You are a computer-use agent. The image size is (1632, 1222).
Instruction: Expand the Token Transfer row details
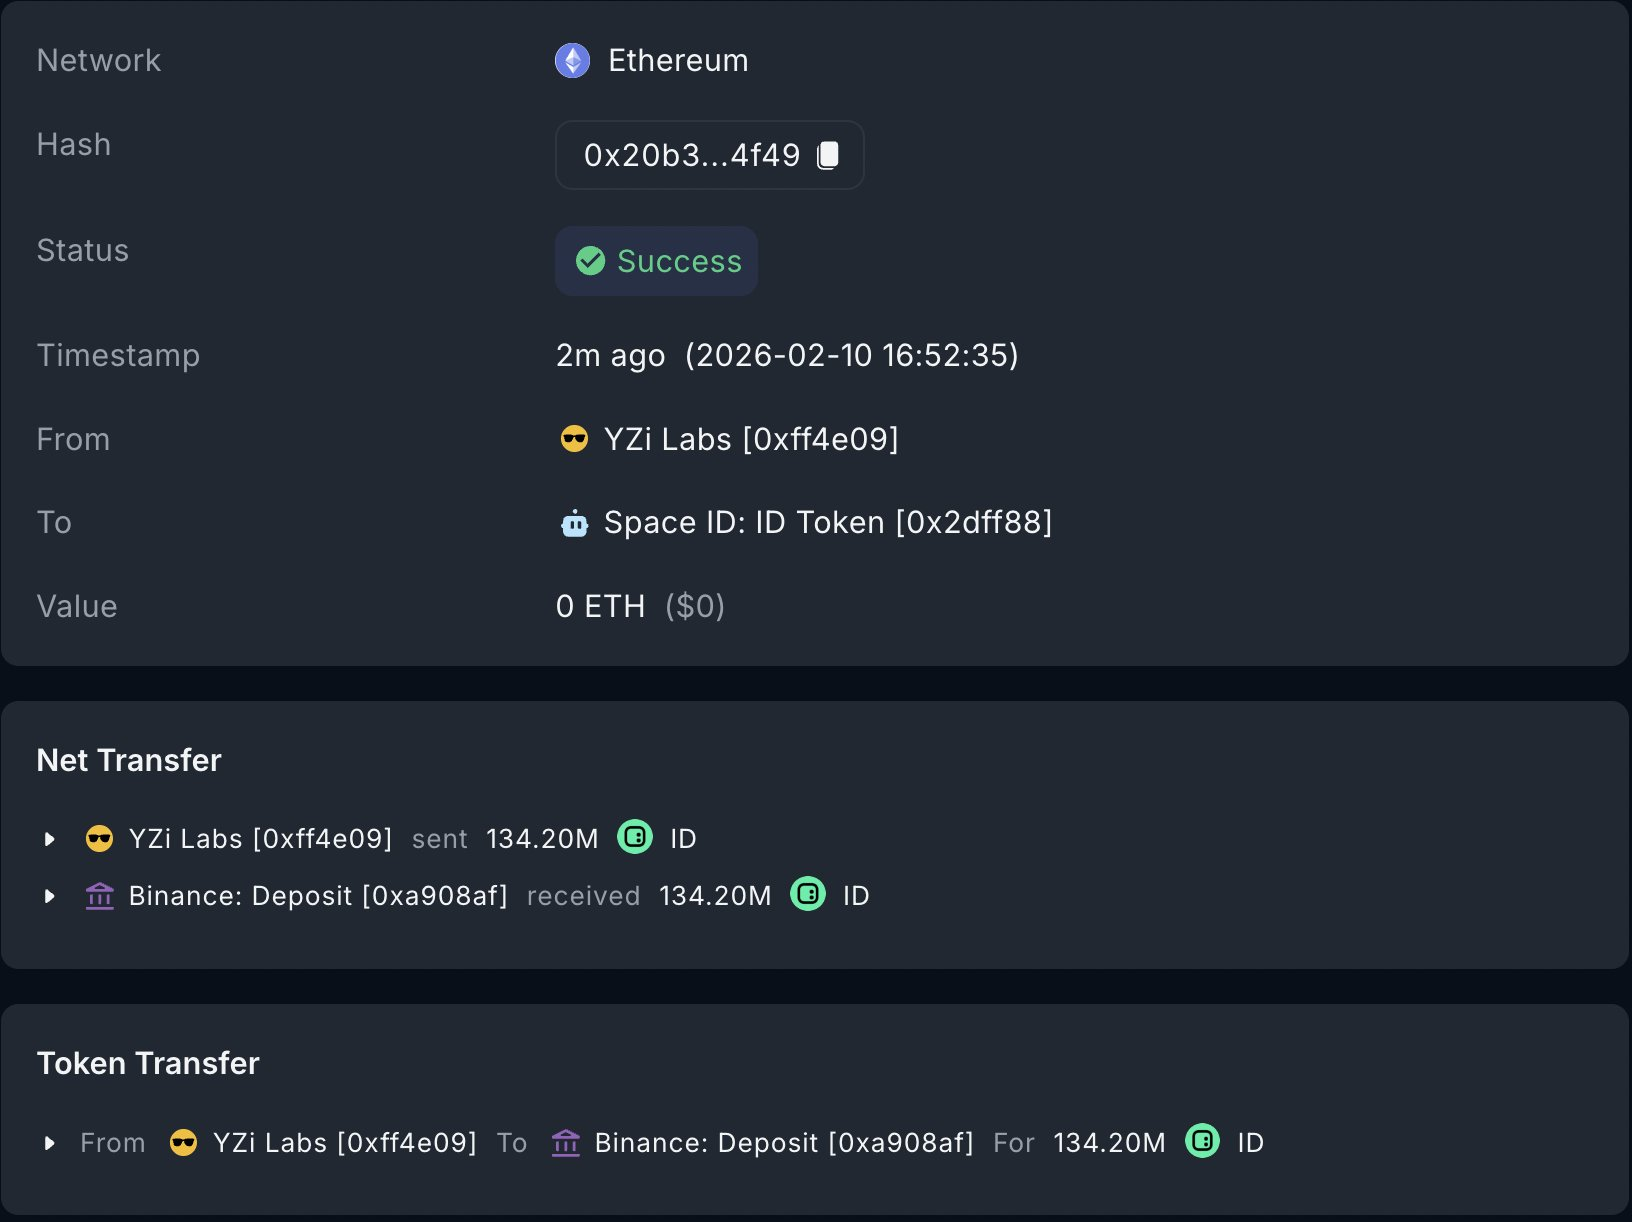49,1142
